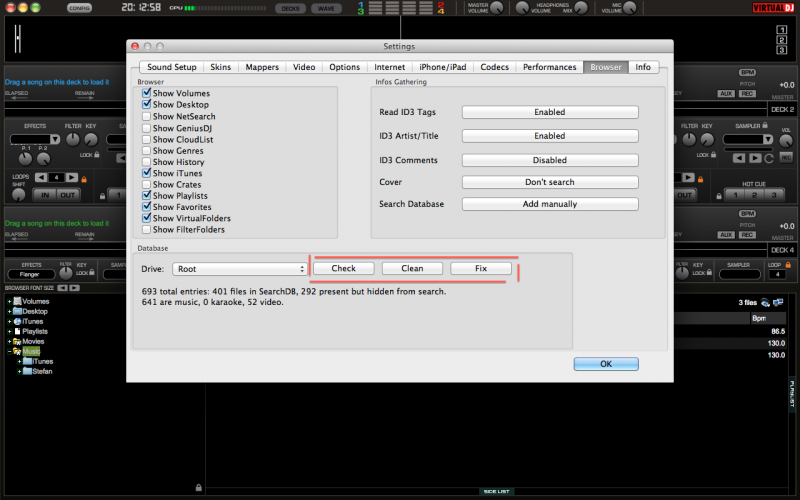Collapse the Music tree node
Viewport: 800px width, 500px height.
pos(9,352)
